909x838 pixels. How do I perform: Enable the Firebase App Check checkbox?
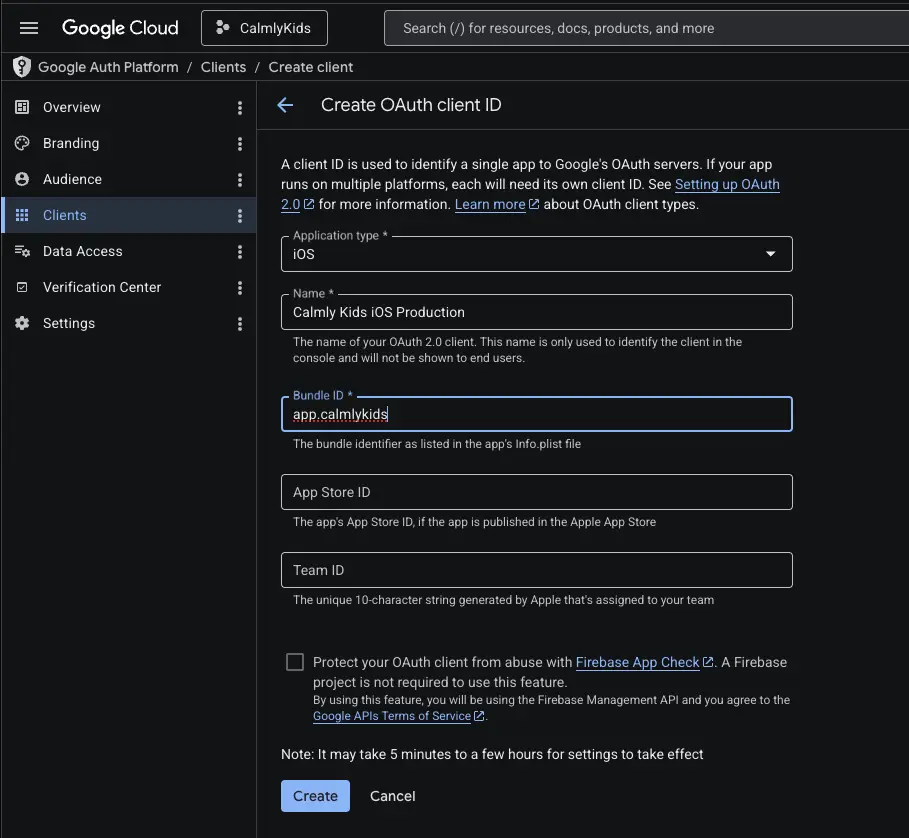coord(295,662)
